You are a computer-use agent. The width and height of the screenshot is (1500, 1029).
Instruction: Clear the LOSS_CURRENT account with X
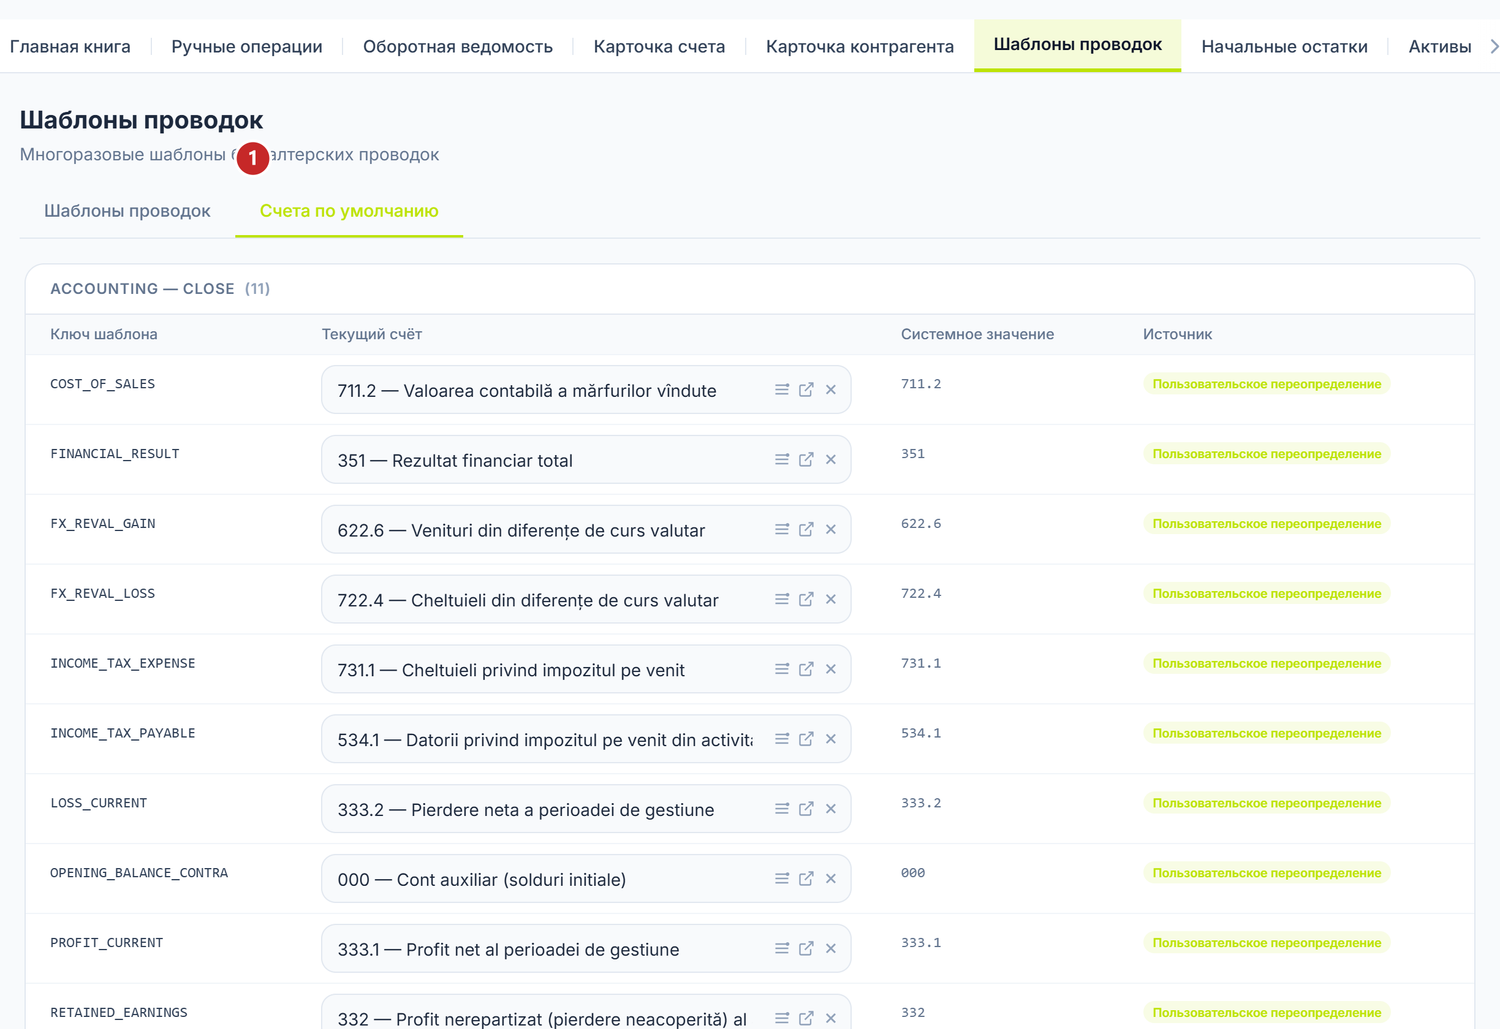(x=831, y=809)
